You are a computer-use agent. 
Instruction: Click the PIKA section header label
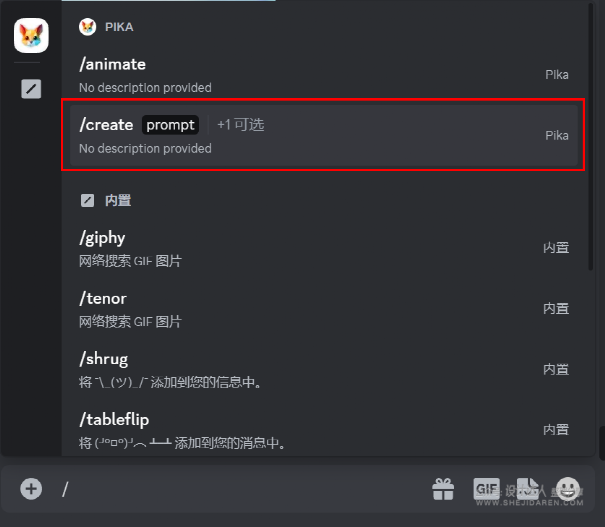(119, 27)
